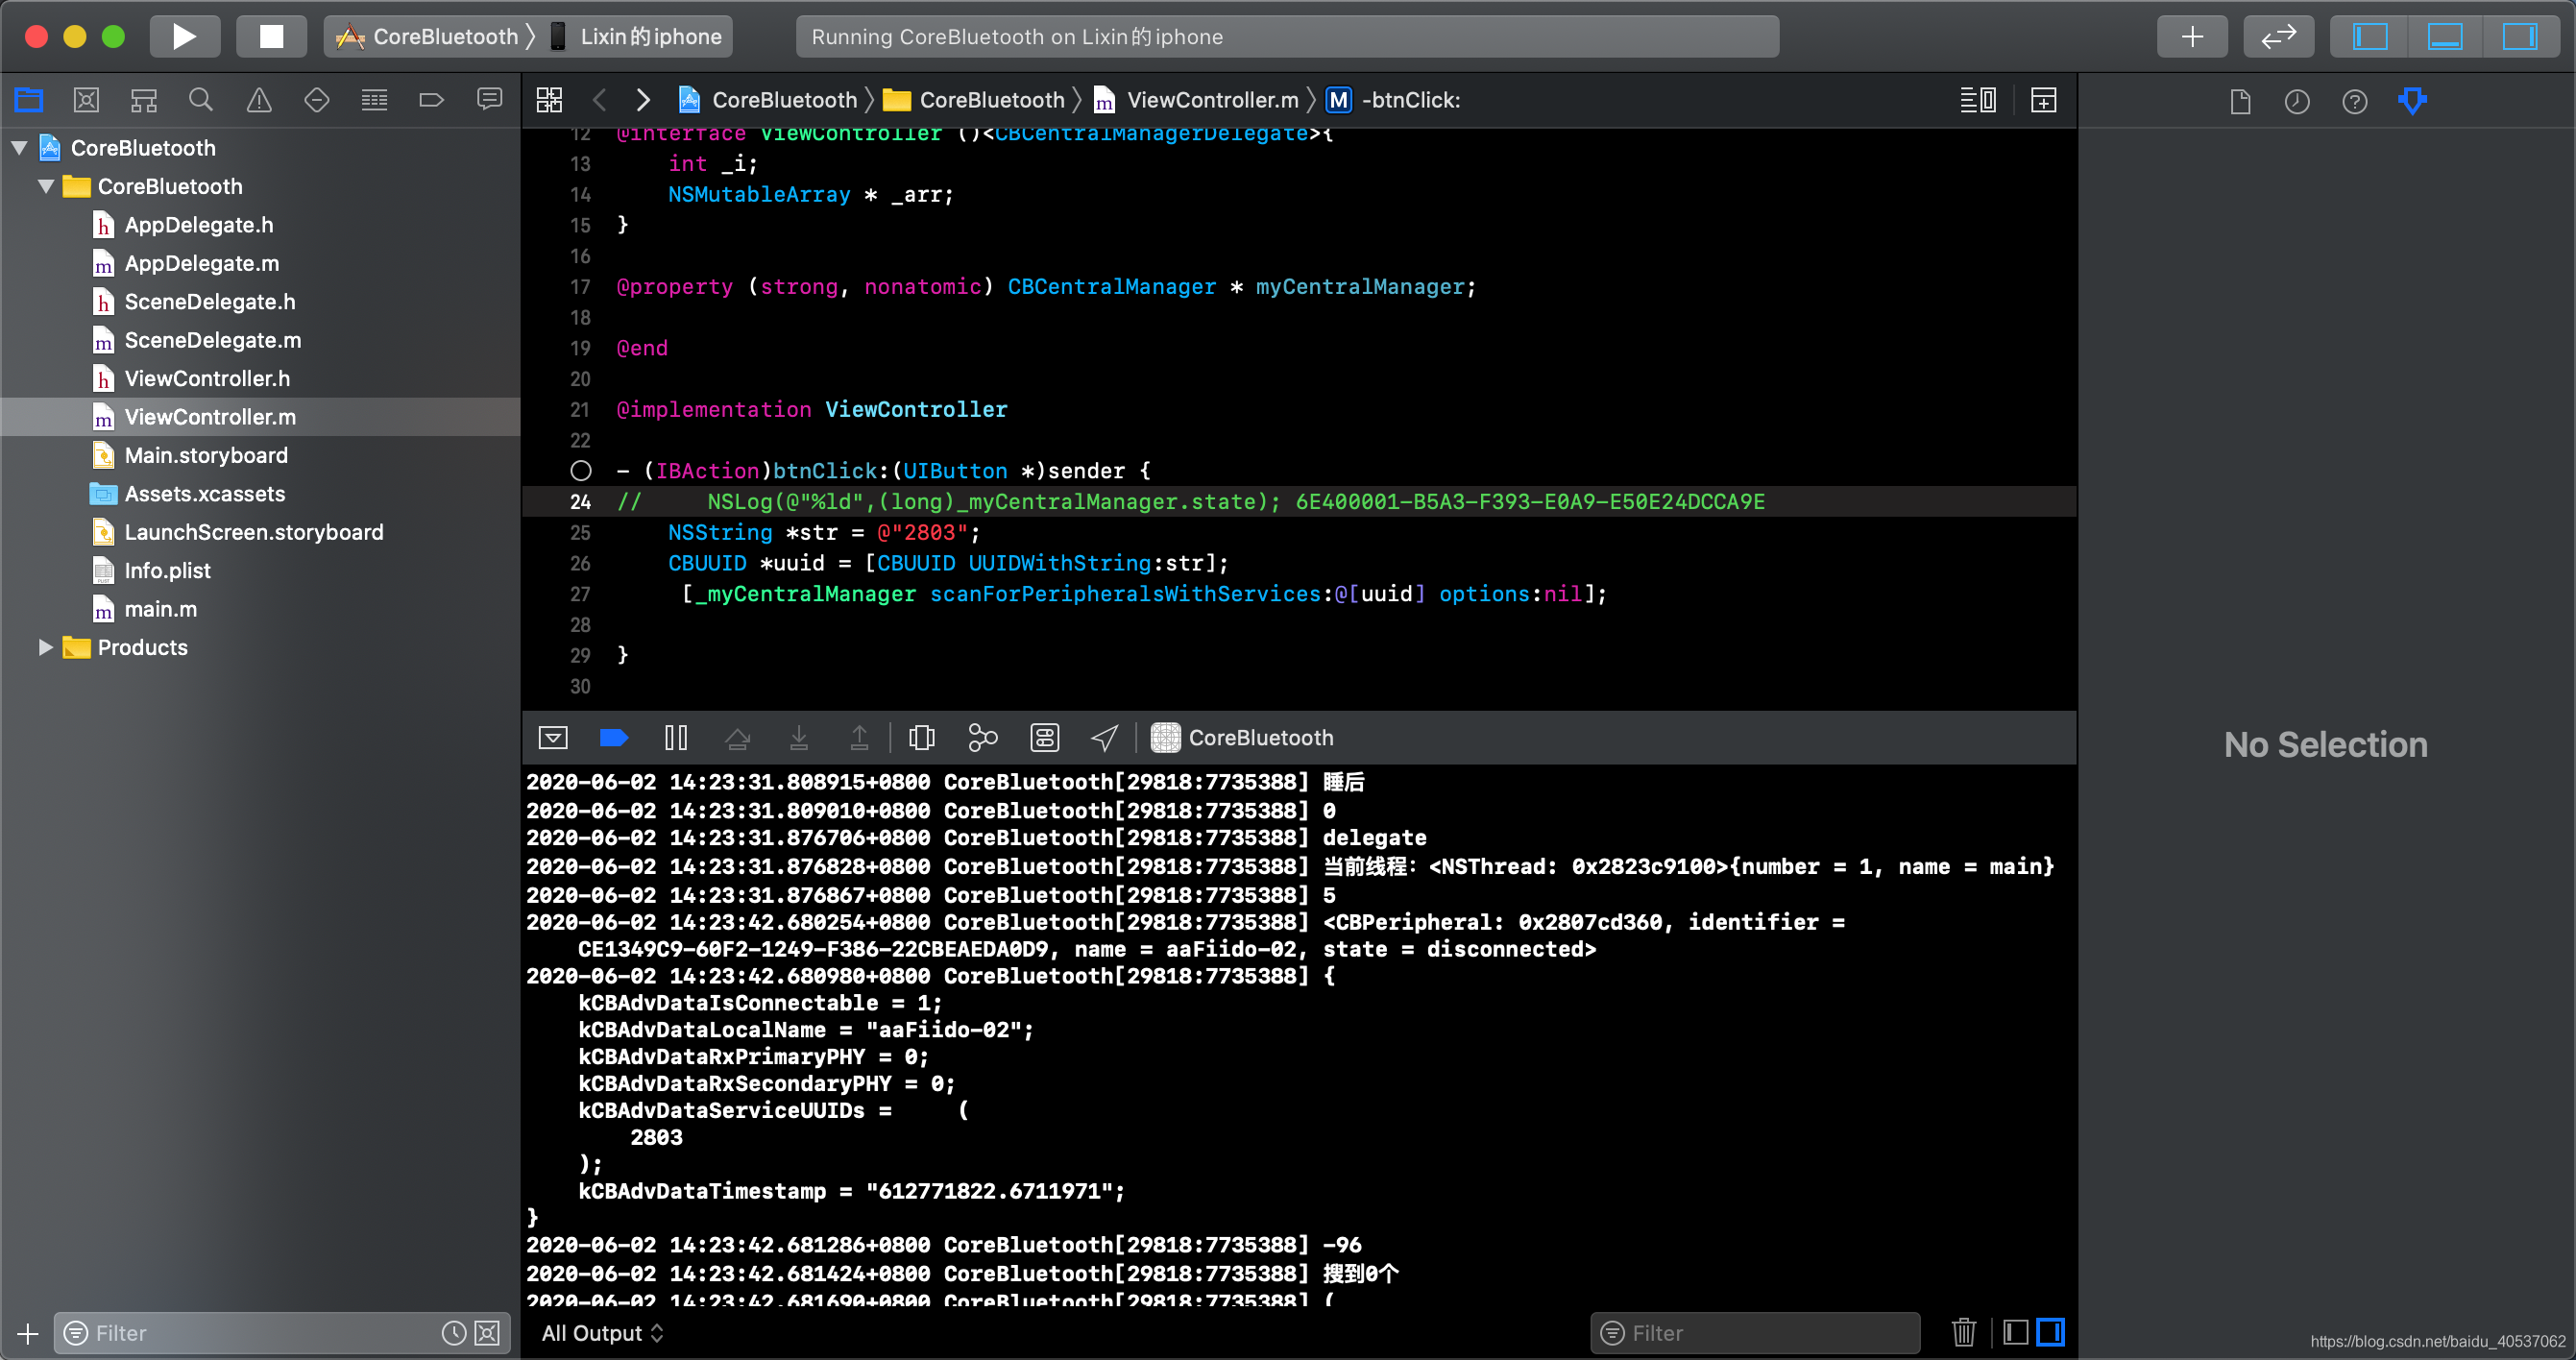Open related items grid menu
Viewport: 2576px width, 1360px height.
pyautogui.click(x=549, y=100)
